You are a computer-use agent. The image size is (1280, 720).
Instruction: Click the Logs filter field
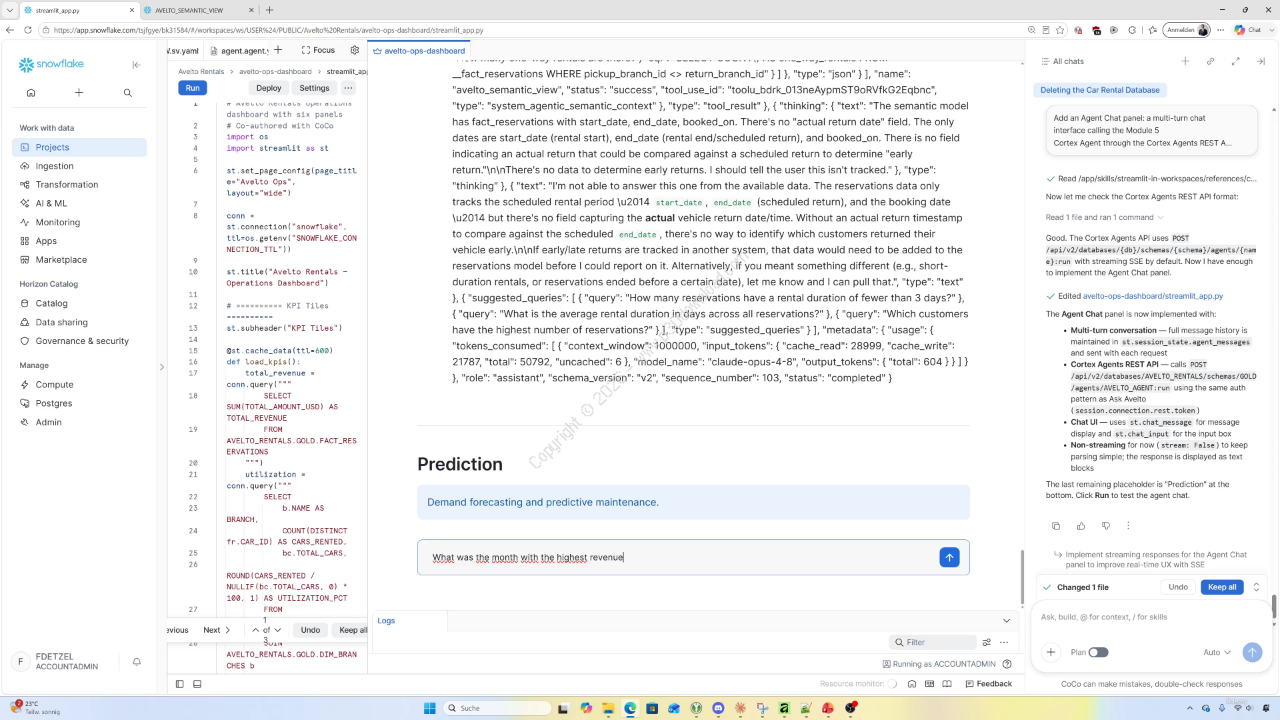click(x=933, y=642)
